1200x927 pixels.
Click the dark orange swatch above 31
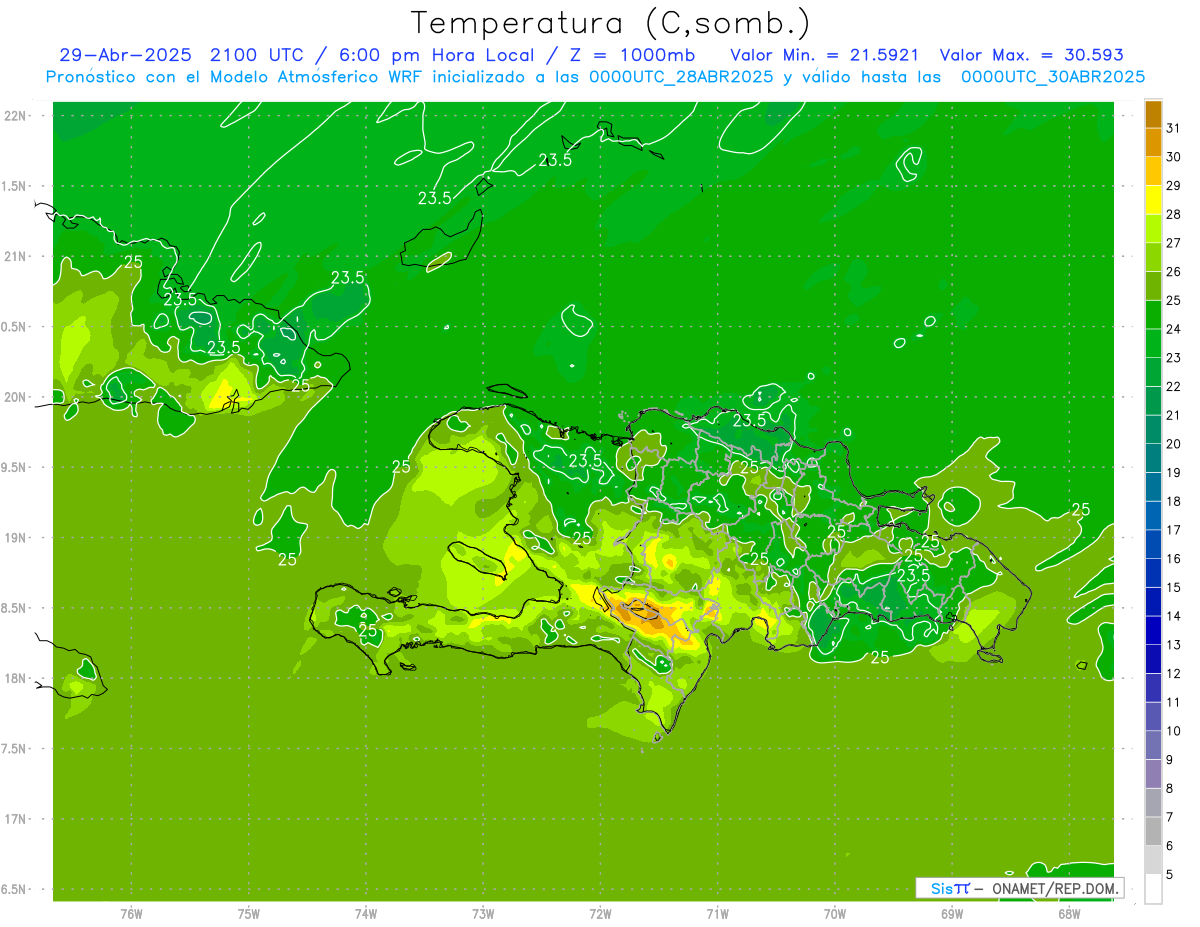(x=1154, y=114)
